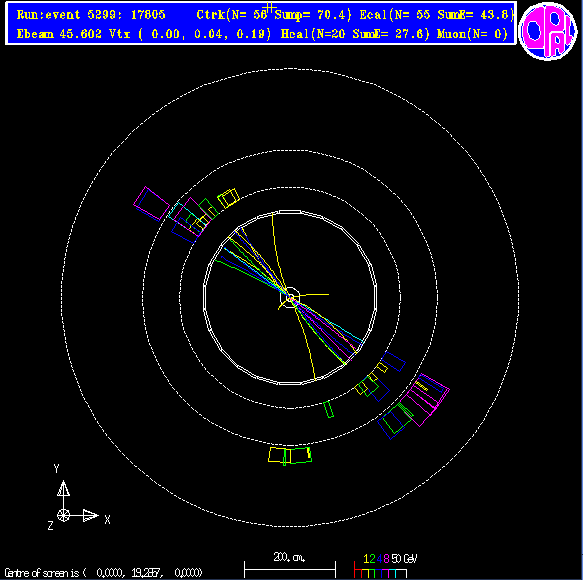Image resolution: width=583 pixels, height=580 pixels.
Task: Click the Z axis circle marker
Action: tap(64, 516)
